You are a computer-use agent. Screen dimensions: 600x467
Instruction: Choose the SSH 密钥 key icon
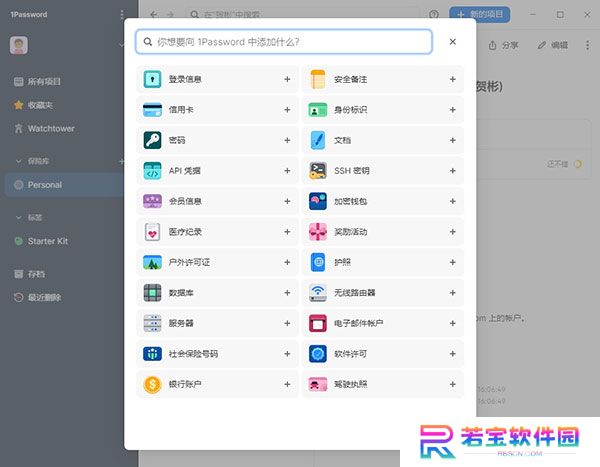point(318,171)
